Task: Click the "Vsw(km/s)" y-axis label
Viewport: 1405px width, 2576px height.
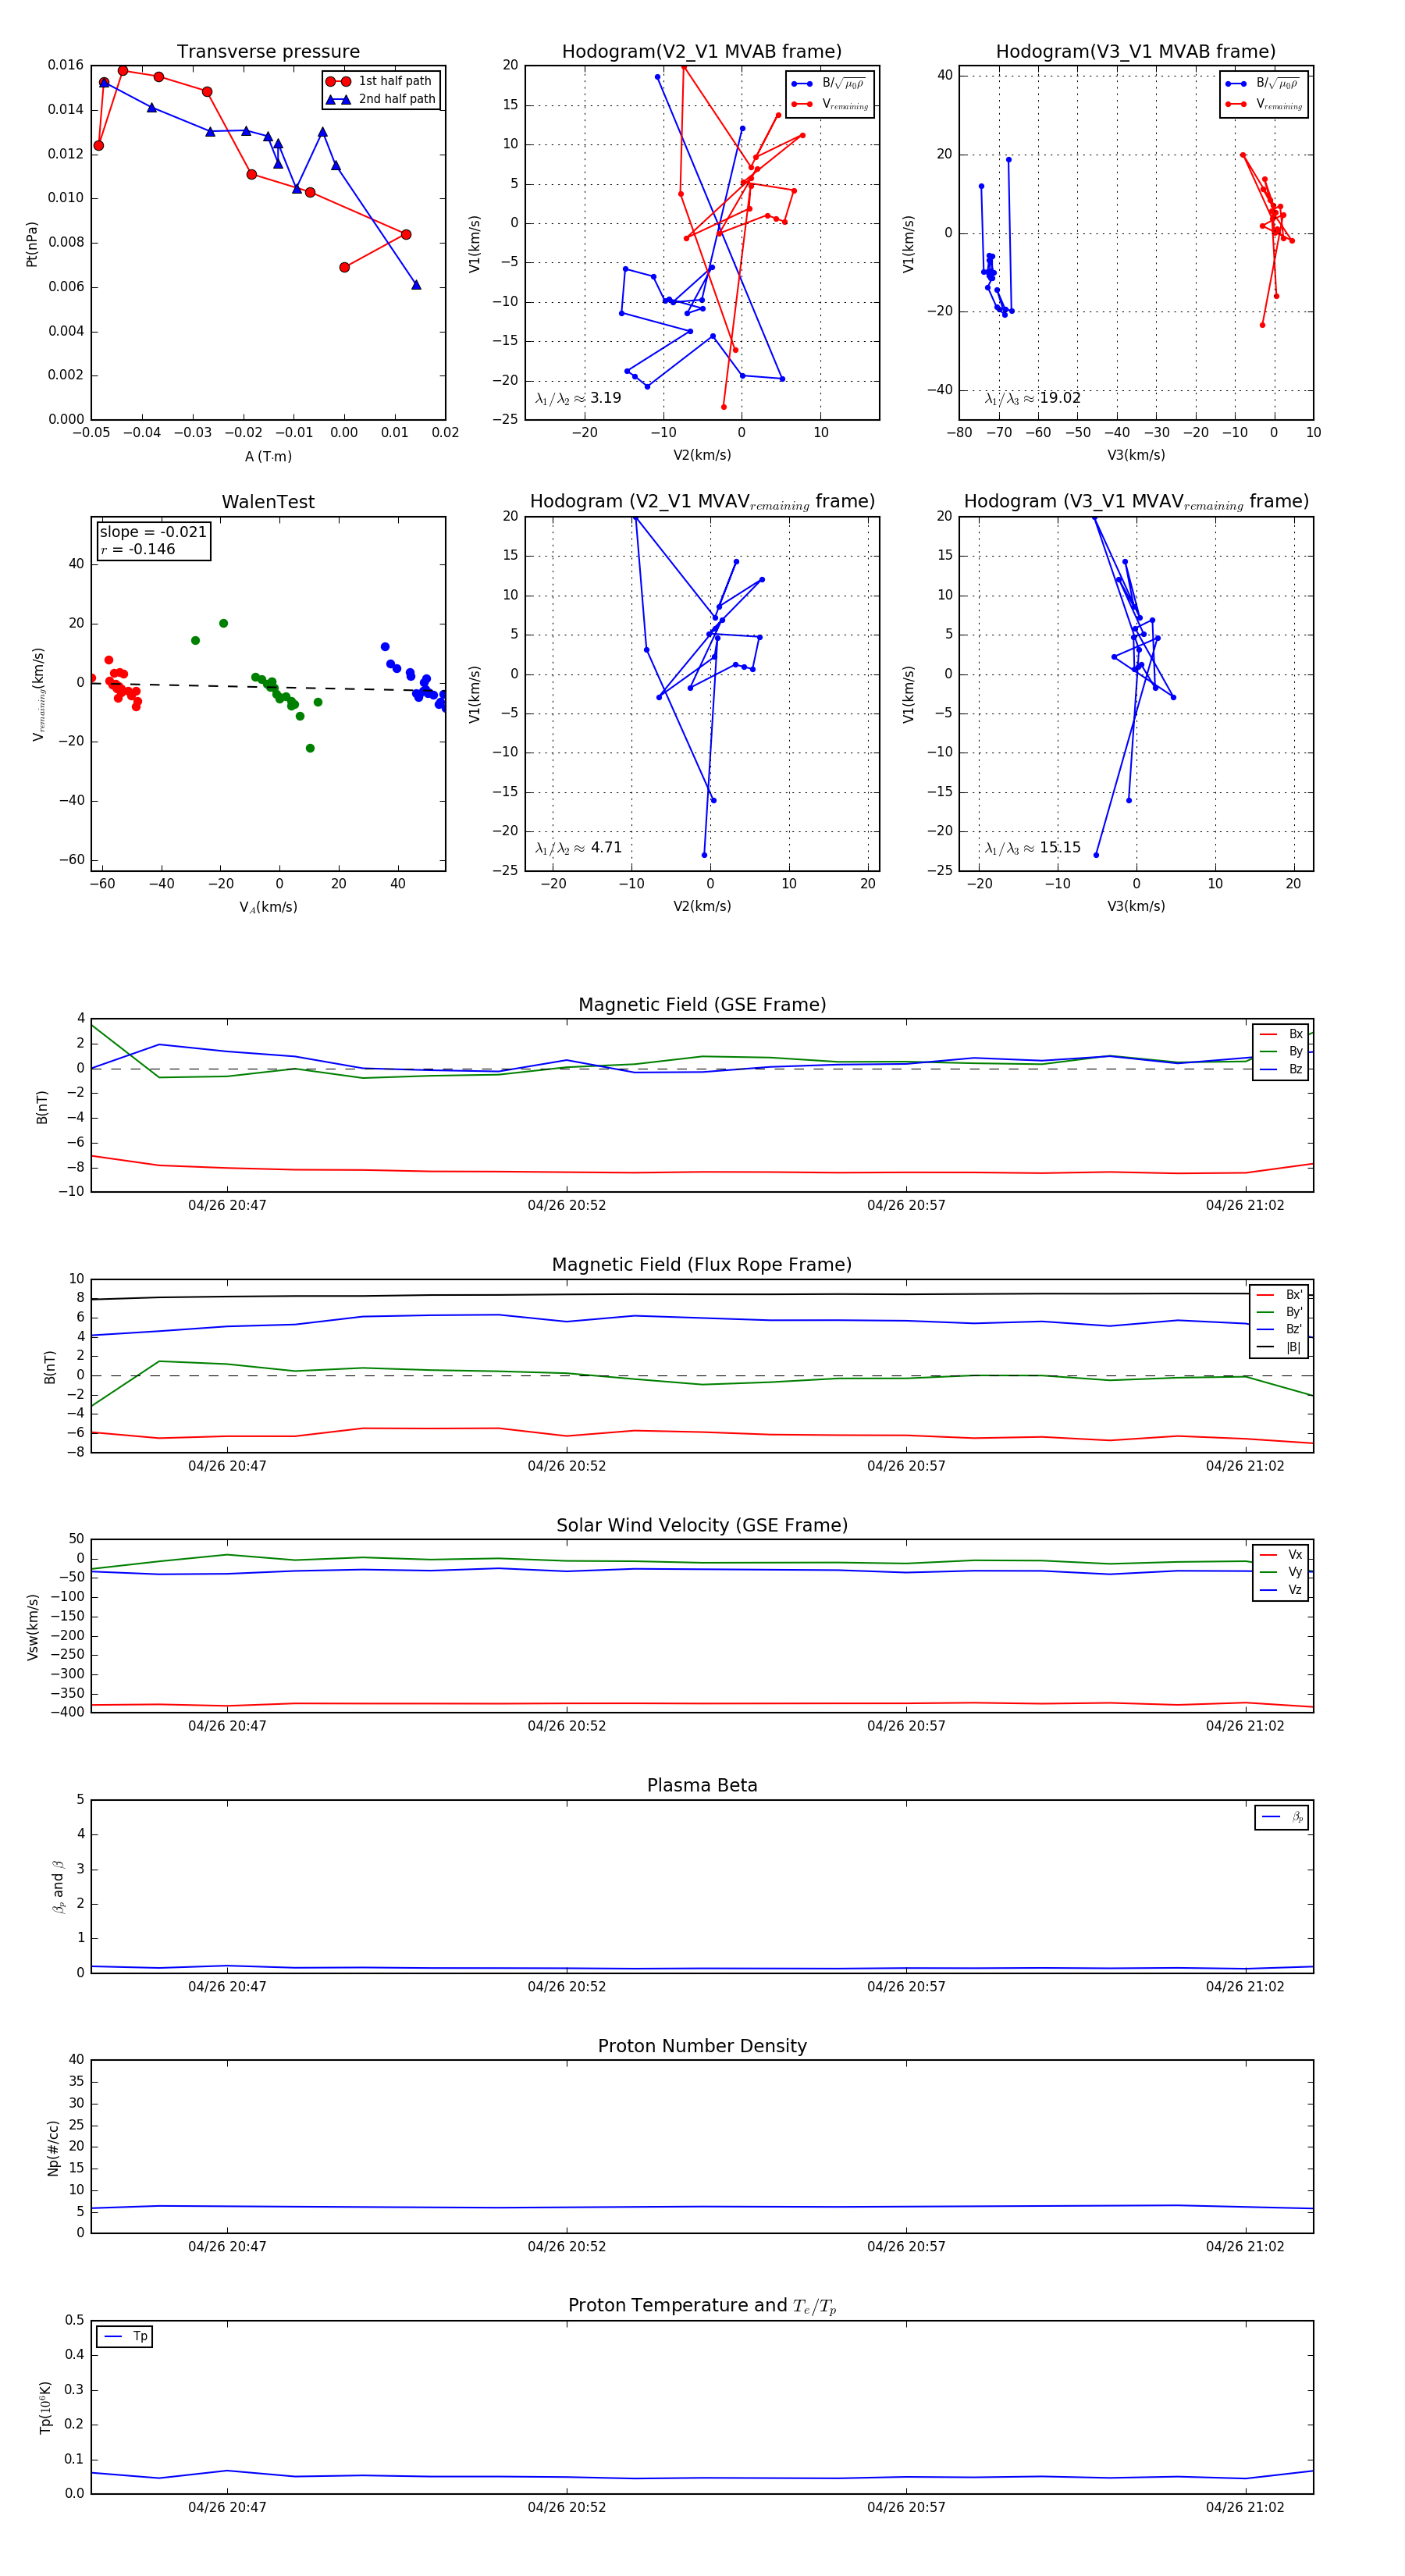Action: click(32, 1627)
